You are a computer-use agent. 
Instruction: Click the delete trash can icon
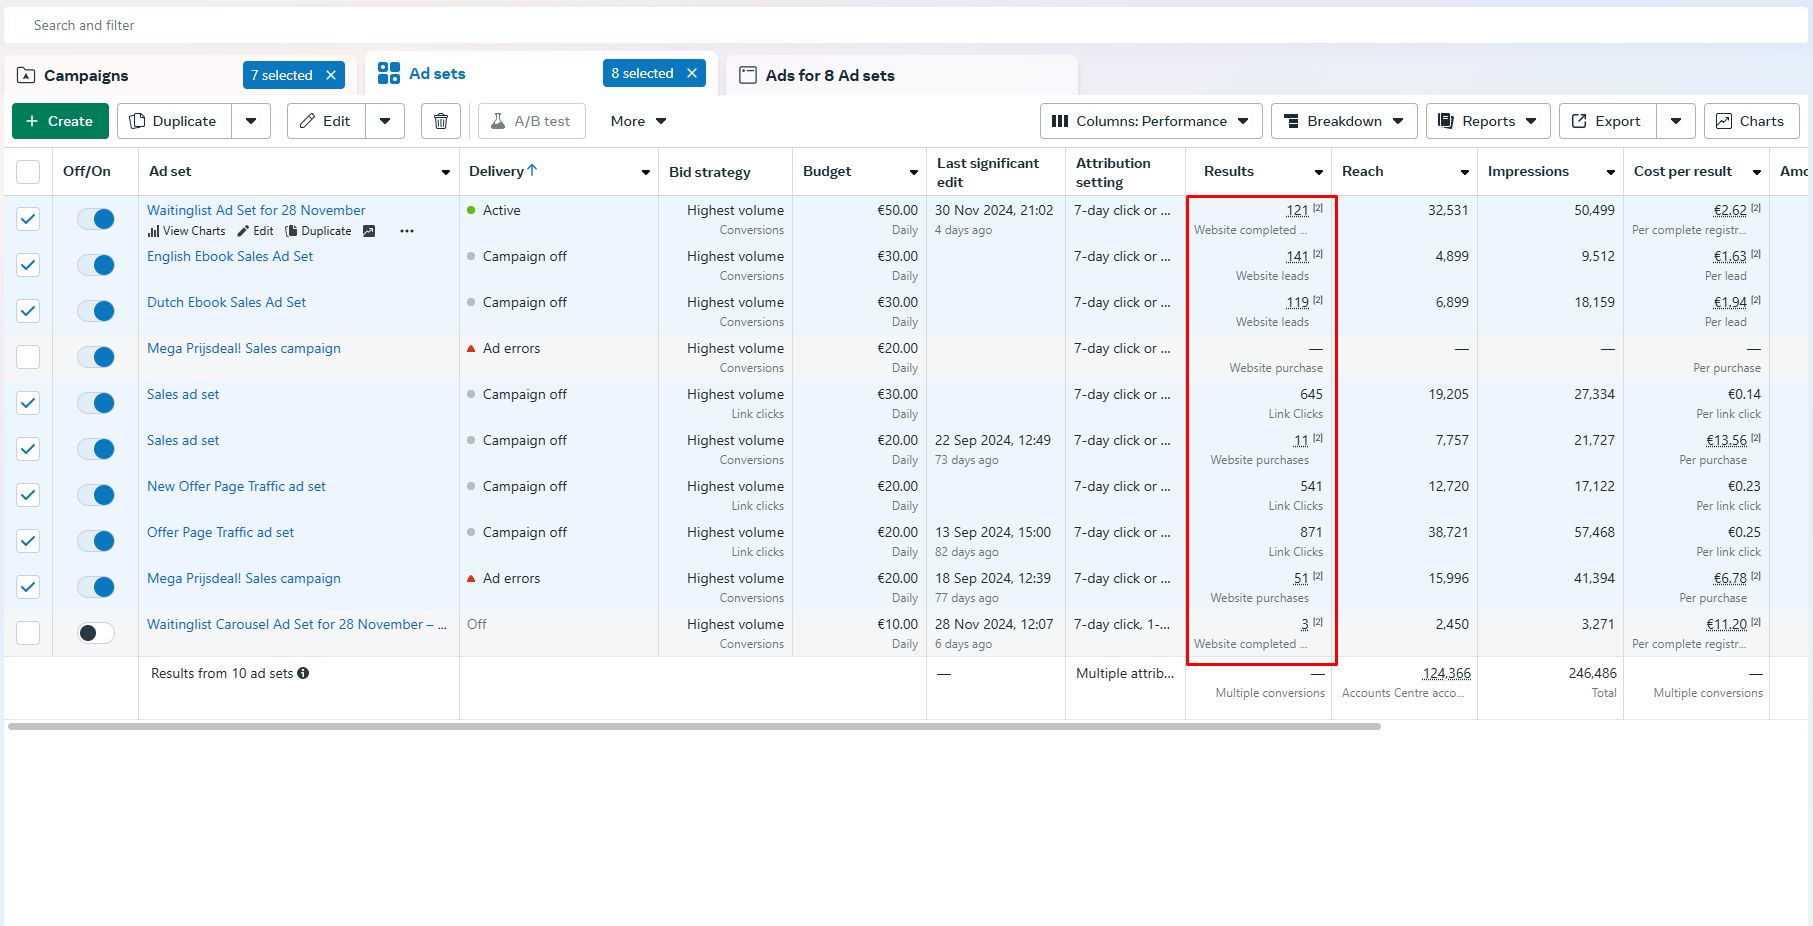coord(440,121)
